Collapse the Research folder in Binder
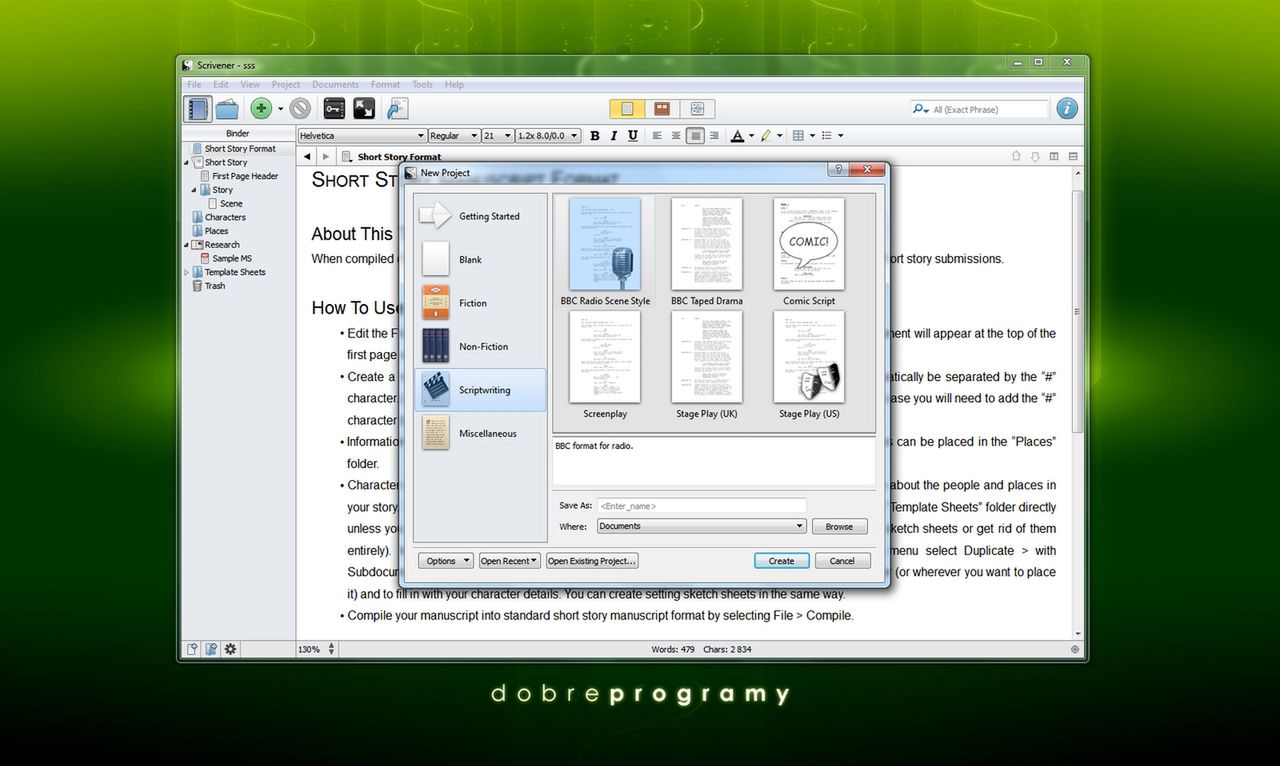This screenshot has width=1280, height=766. coord(186,245)
